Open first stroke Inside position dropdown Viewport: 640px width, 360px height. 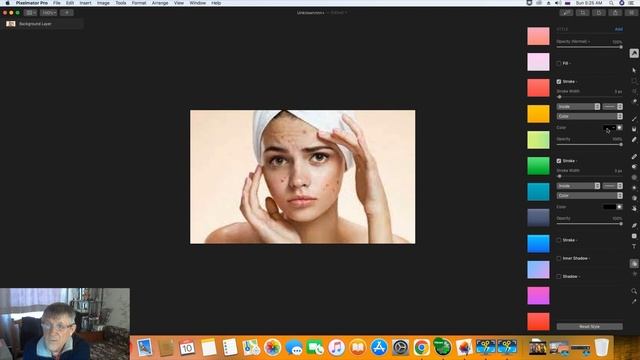[578, 107]
